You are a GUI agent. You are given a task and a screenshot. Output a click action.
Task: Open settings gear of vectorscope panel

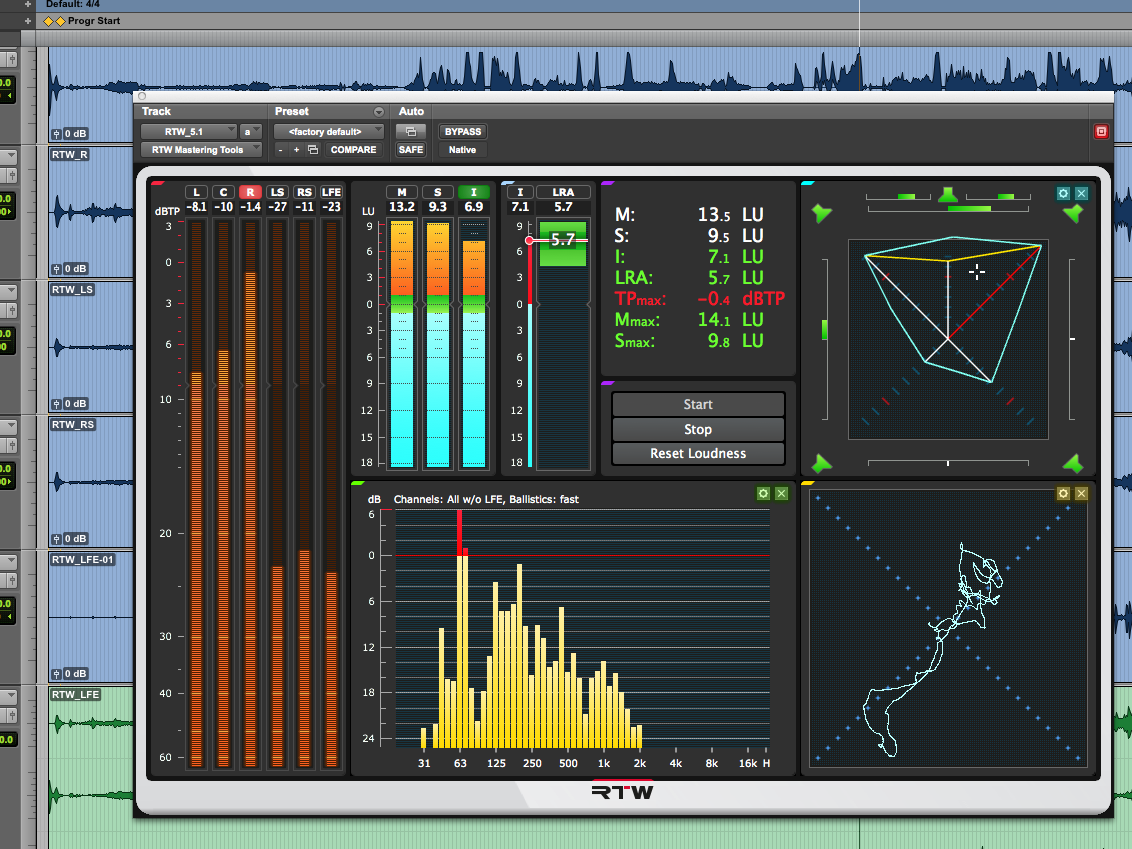pos(1063,493)
